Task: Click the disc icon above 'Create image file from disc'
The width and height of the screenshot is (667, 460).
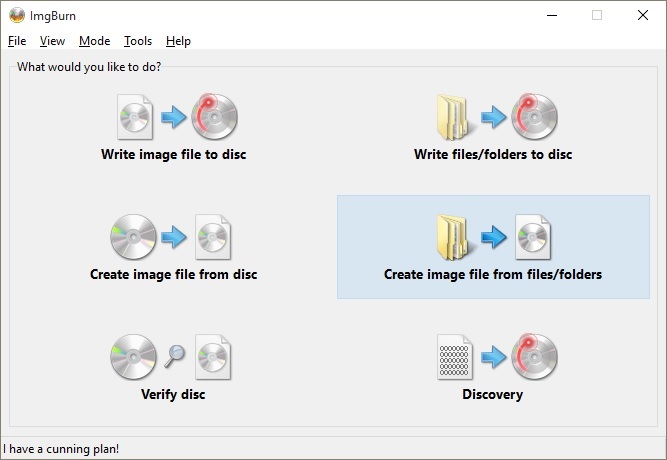Action: point(133,237)
